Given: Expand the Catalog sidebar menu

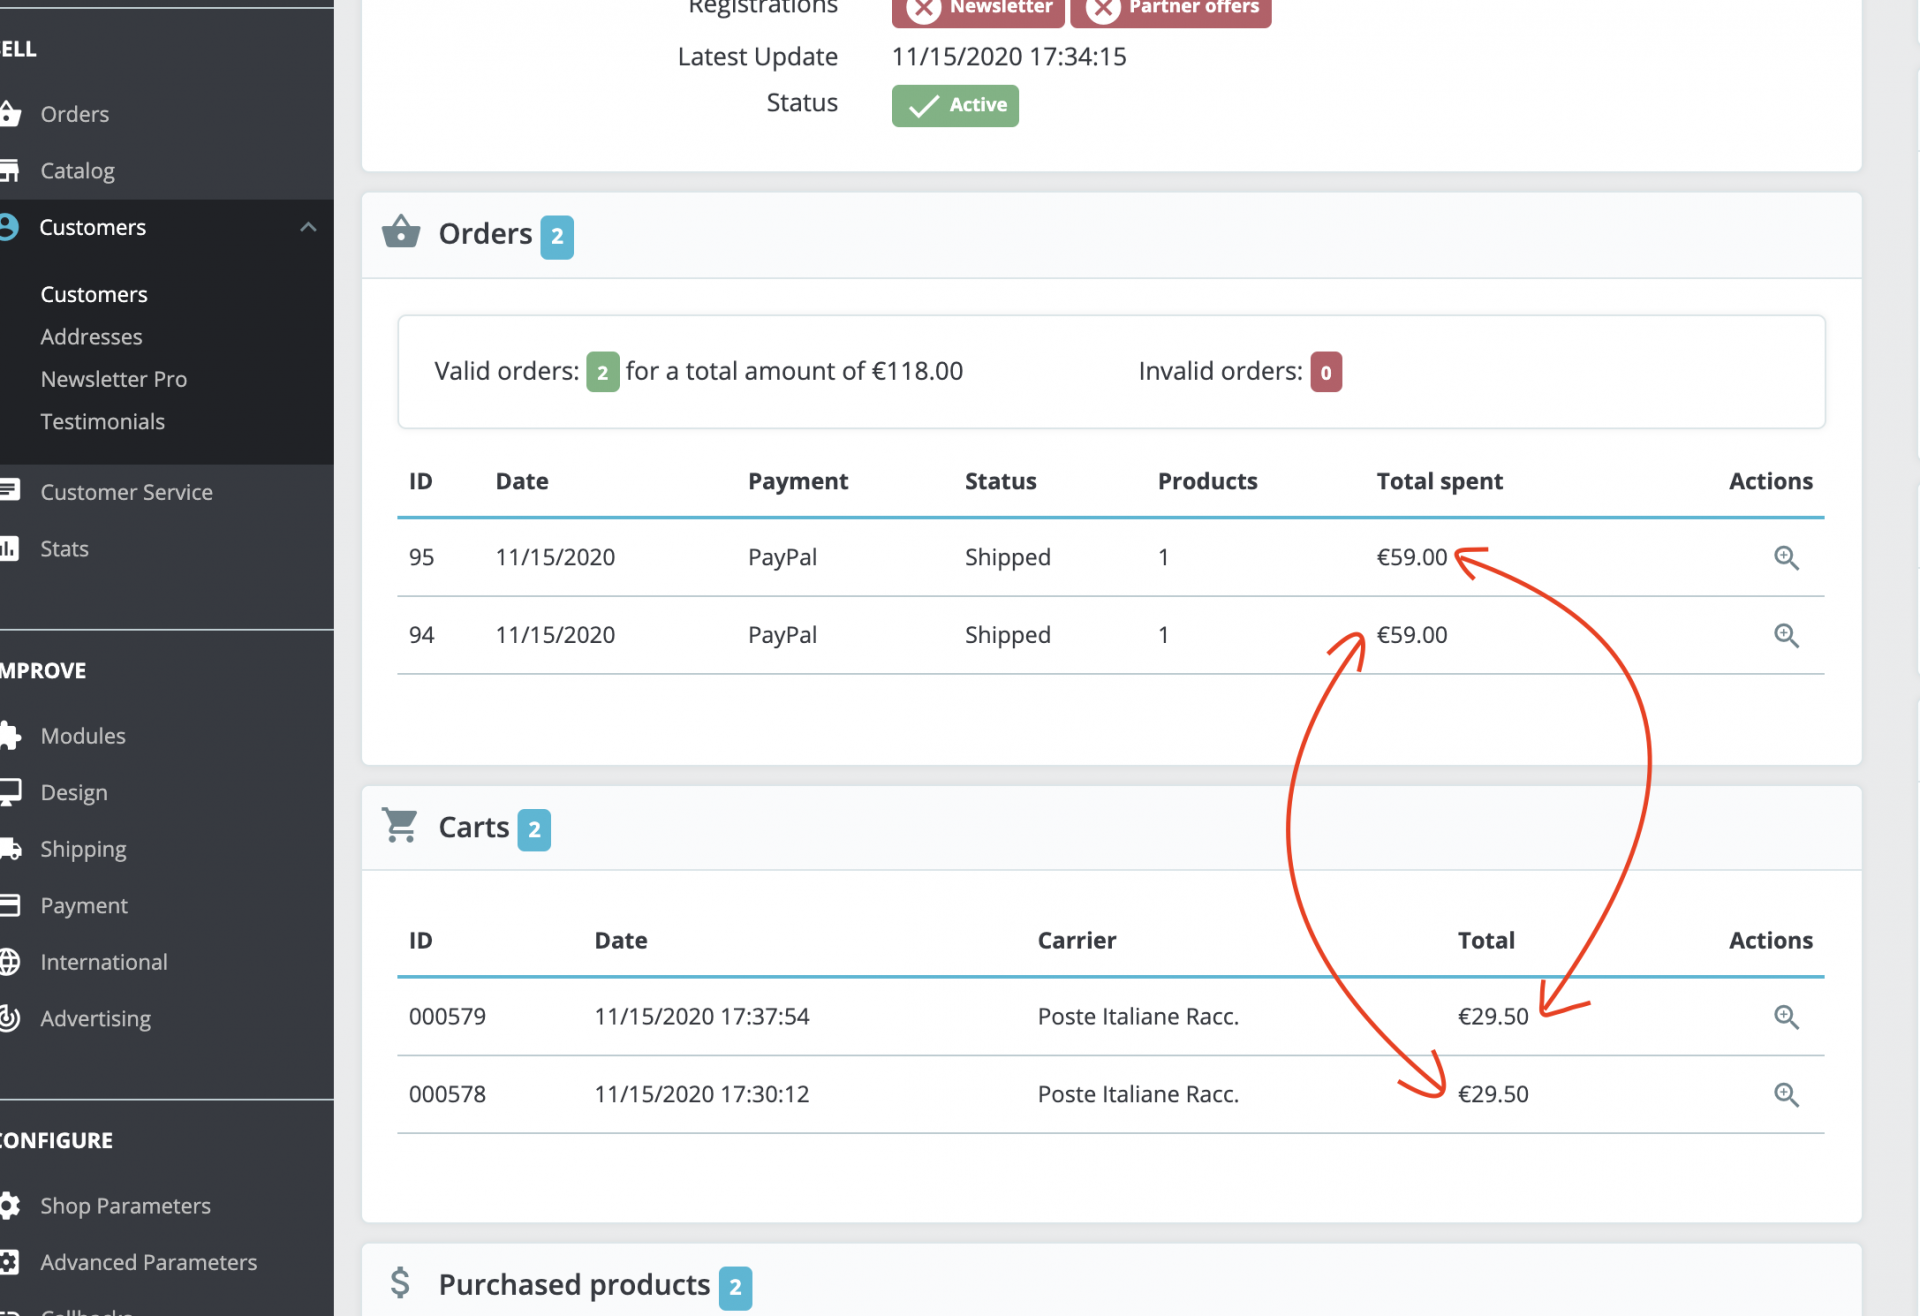Looking at the screenshot, I should click(77, 171).
